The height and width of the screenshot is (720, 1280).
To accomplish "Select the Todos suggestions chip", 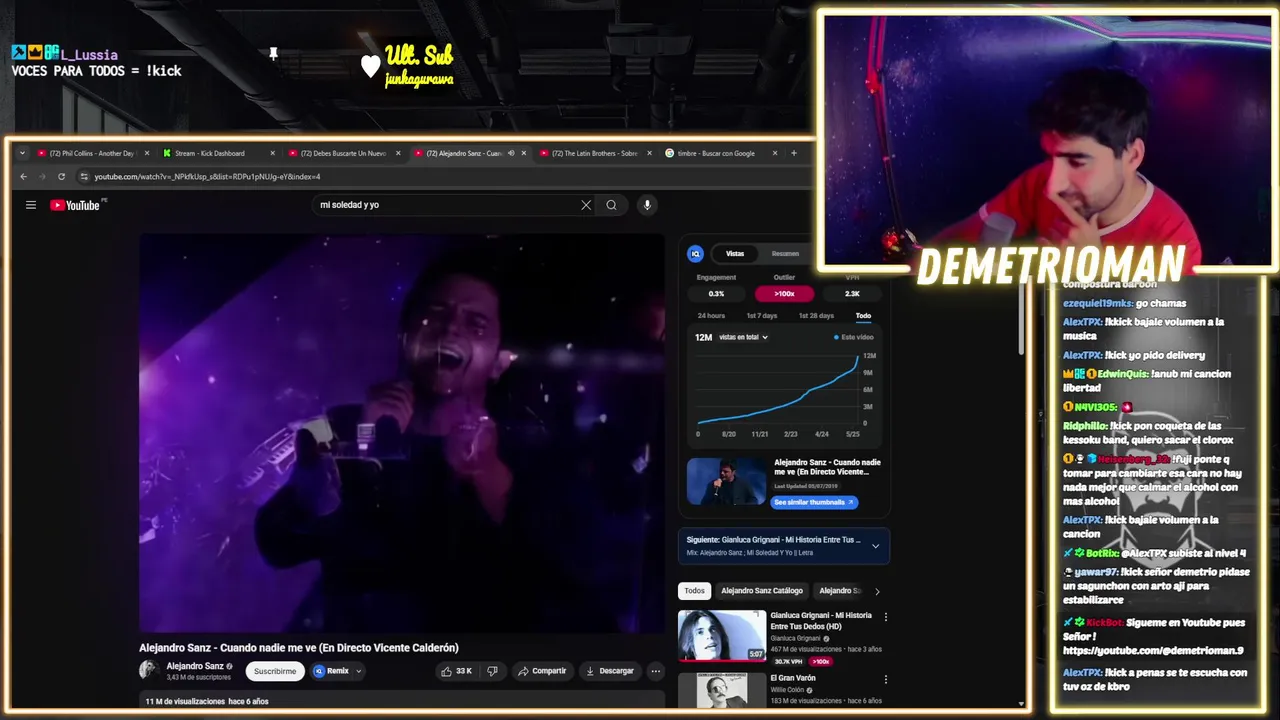I will [694, 591].
